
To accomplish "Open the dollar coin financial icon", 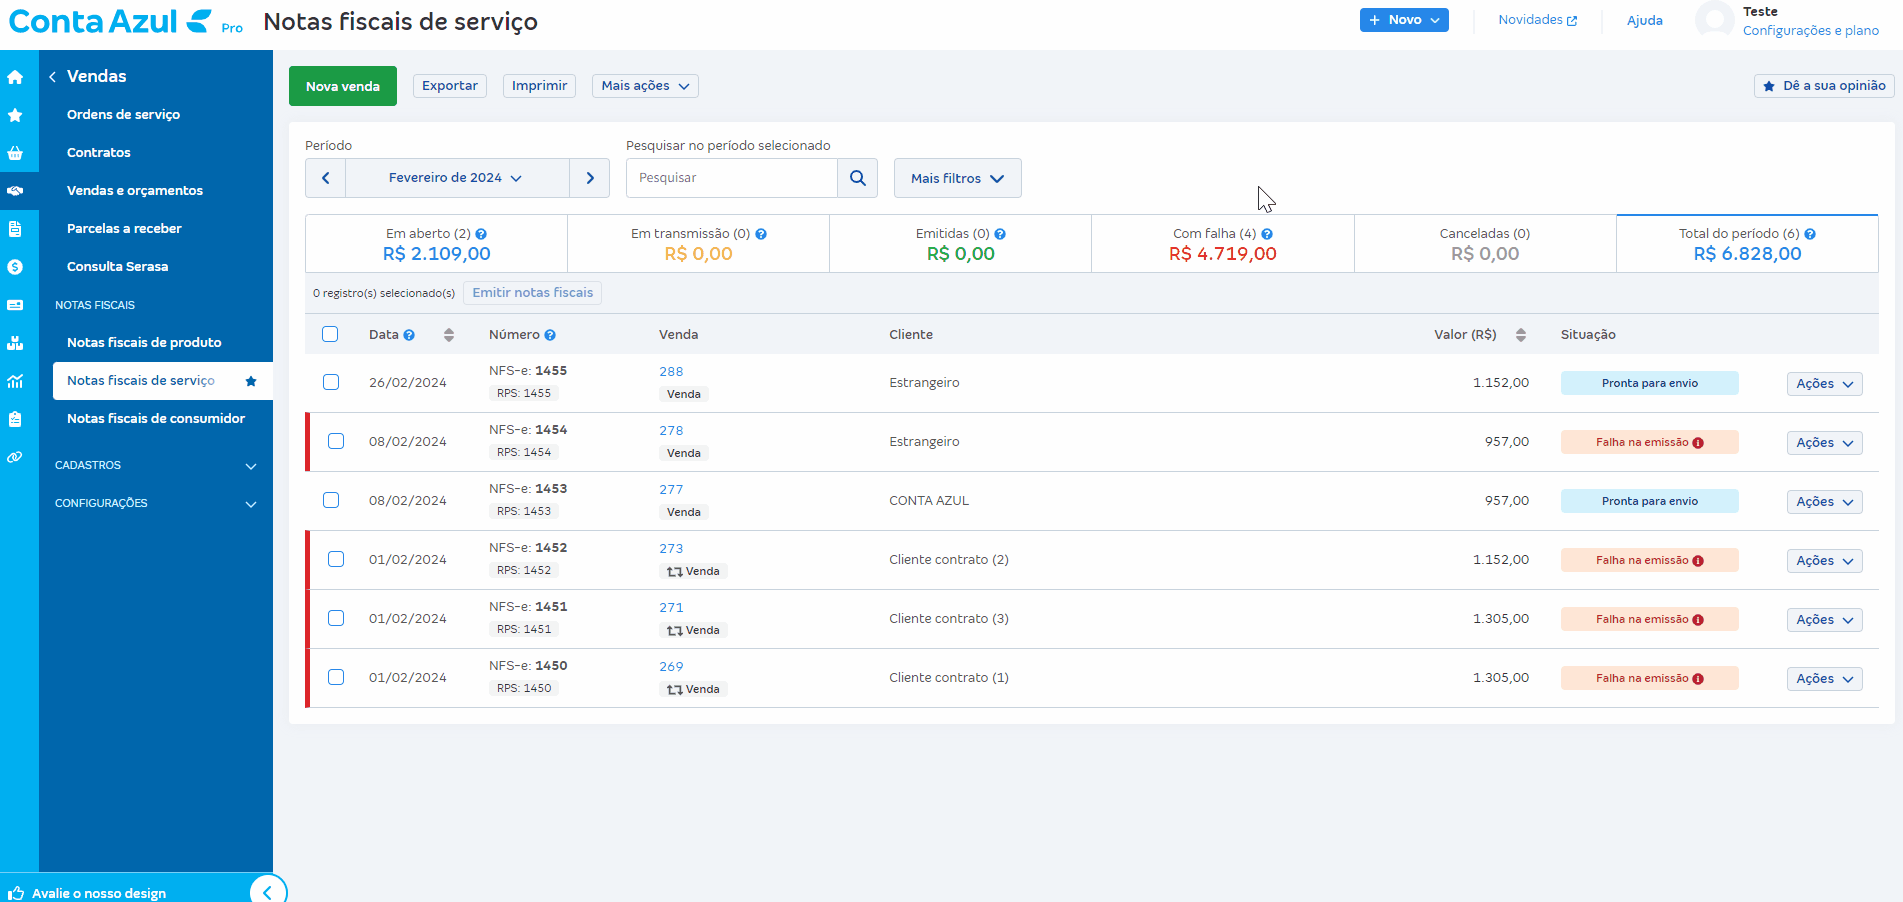I will click(x=15, y=267).
